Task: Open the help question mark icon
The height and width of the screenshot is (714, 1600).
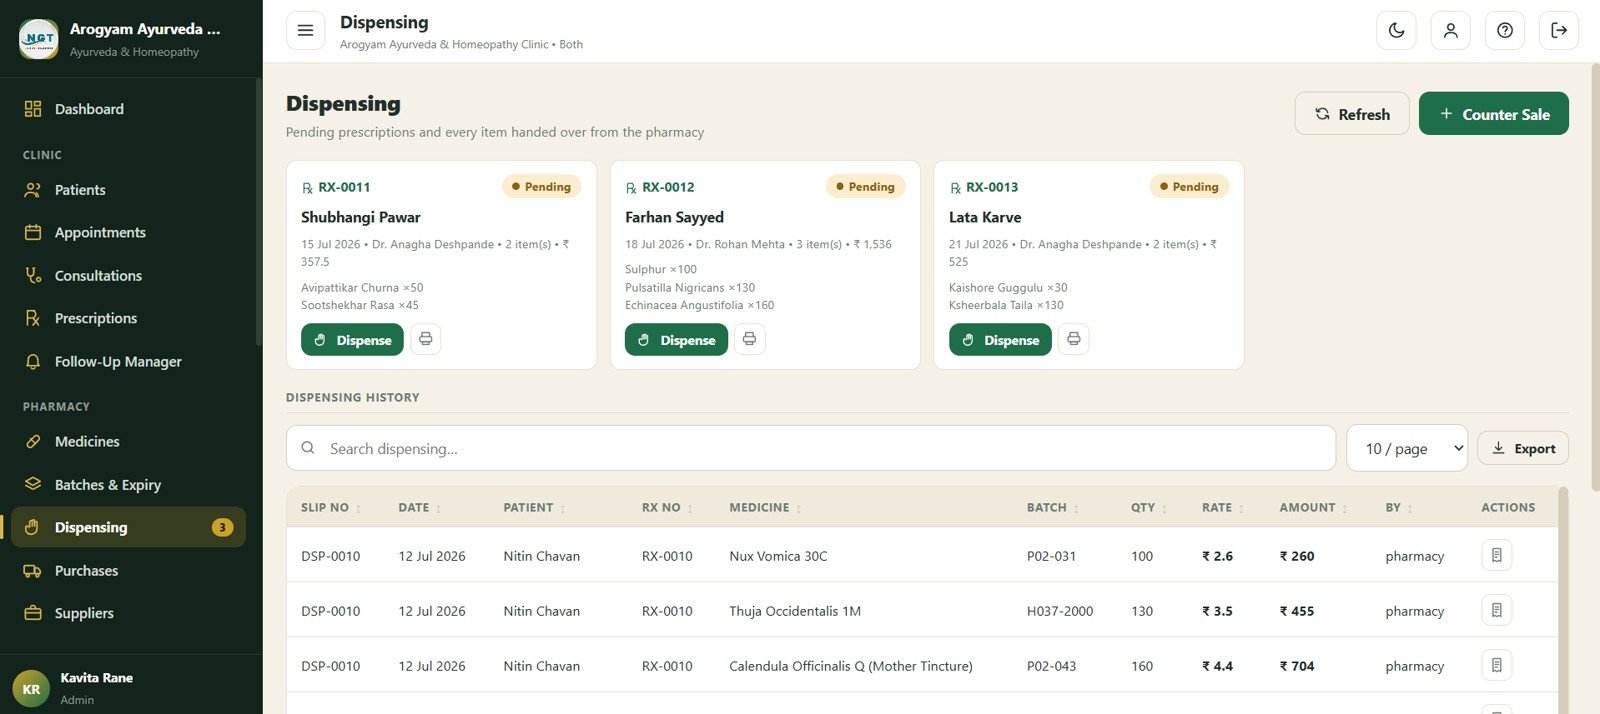Action: (x=1504, y=30)
